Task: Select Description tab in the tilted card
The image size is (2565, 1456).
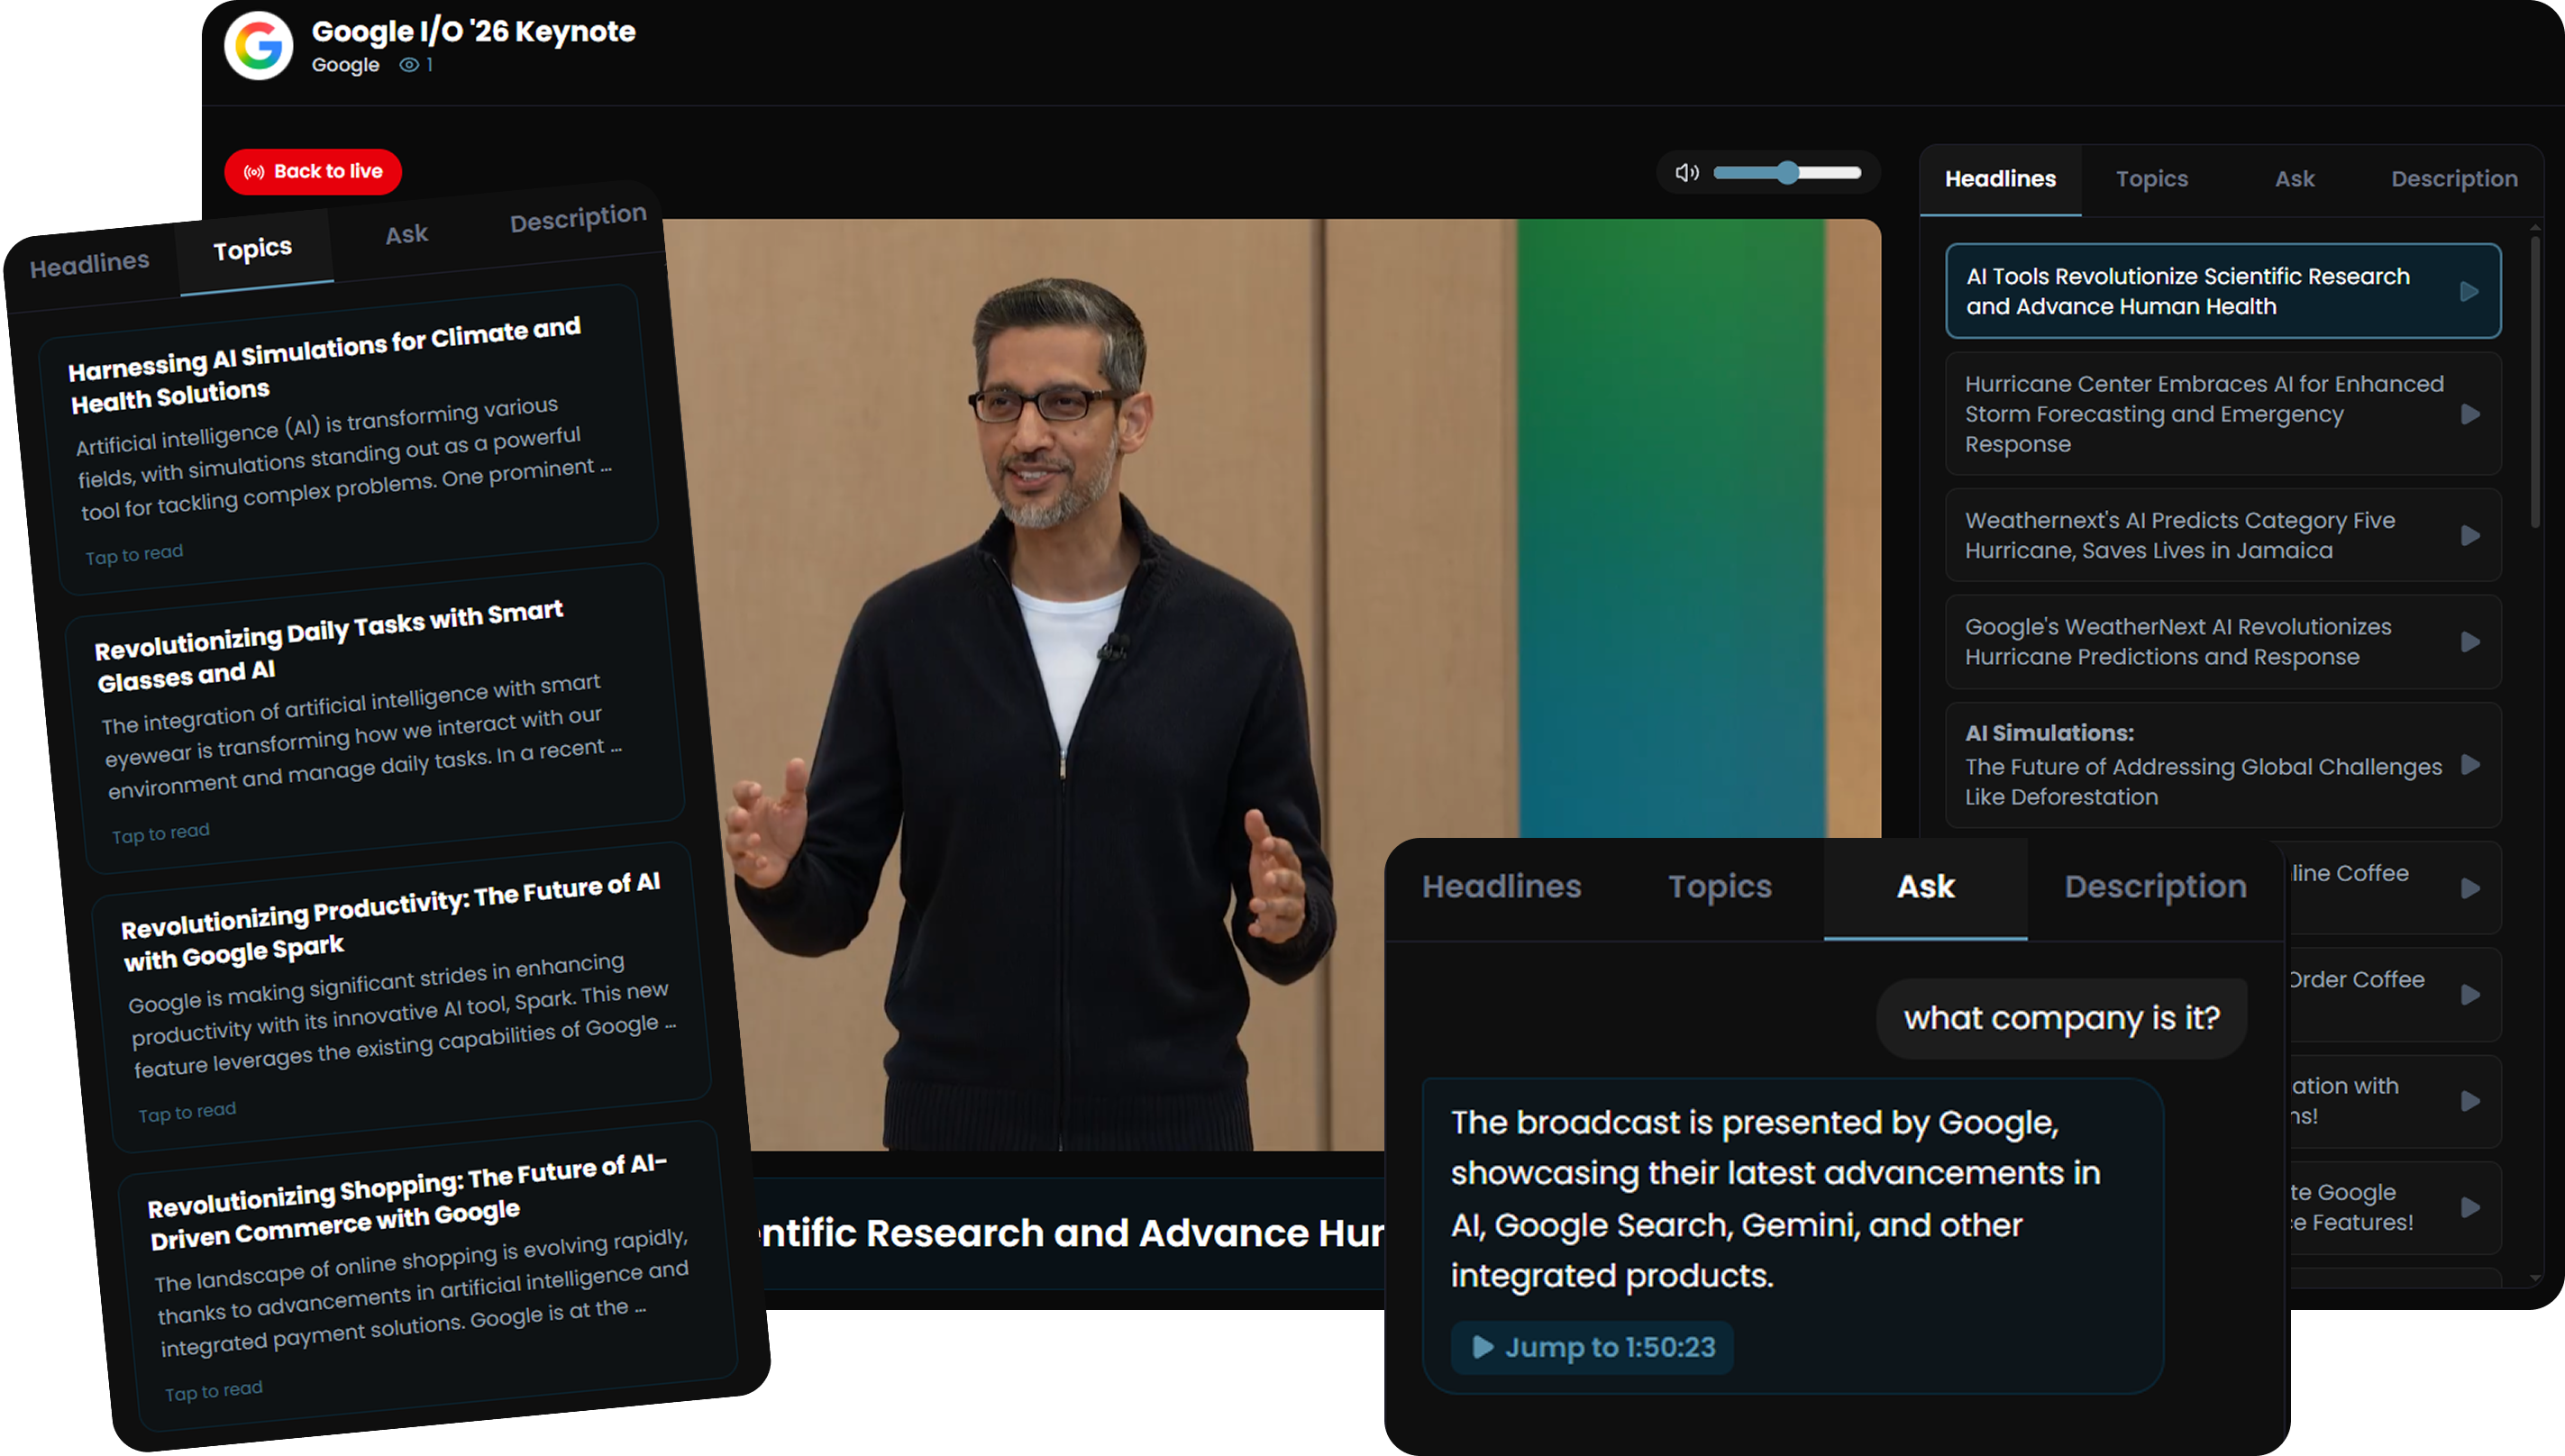Action: point(578,217)
